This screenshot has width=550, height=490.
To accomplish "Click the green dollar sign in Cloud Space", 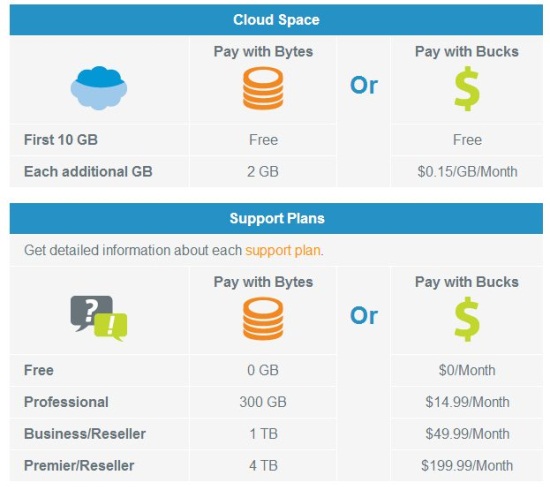I will 467,88.
